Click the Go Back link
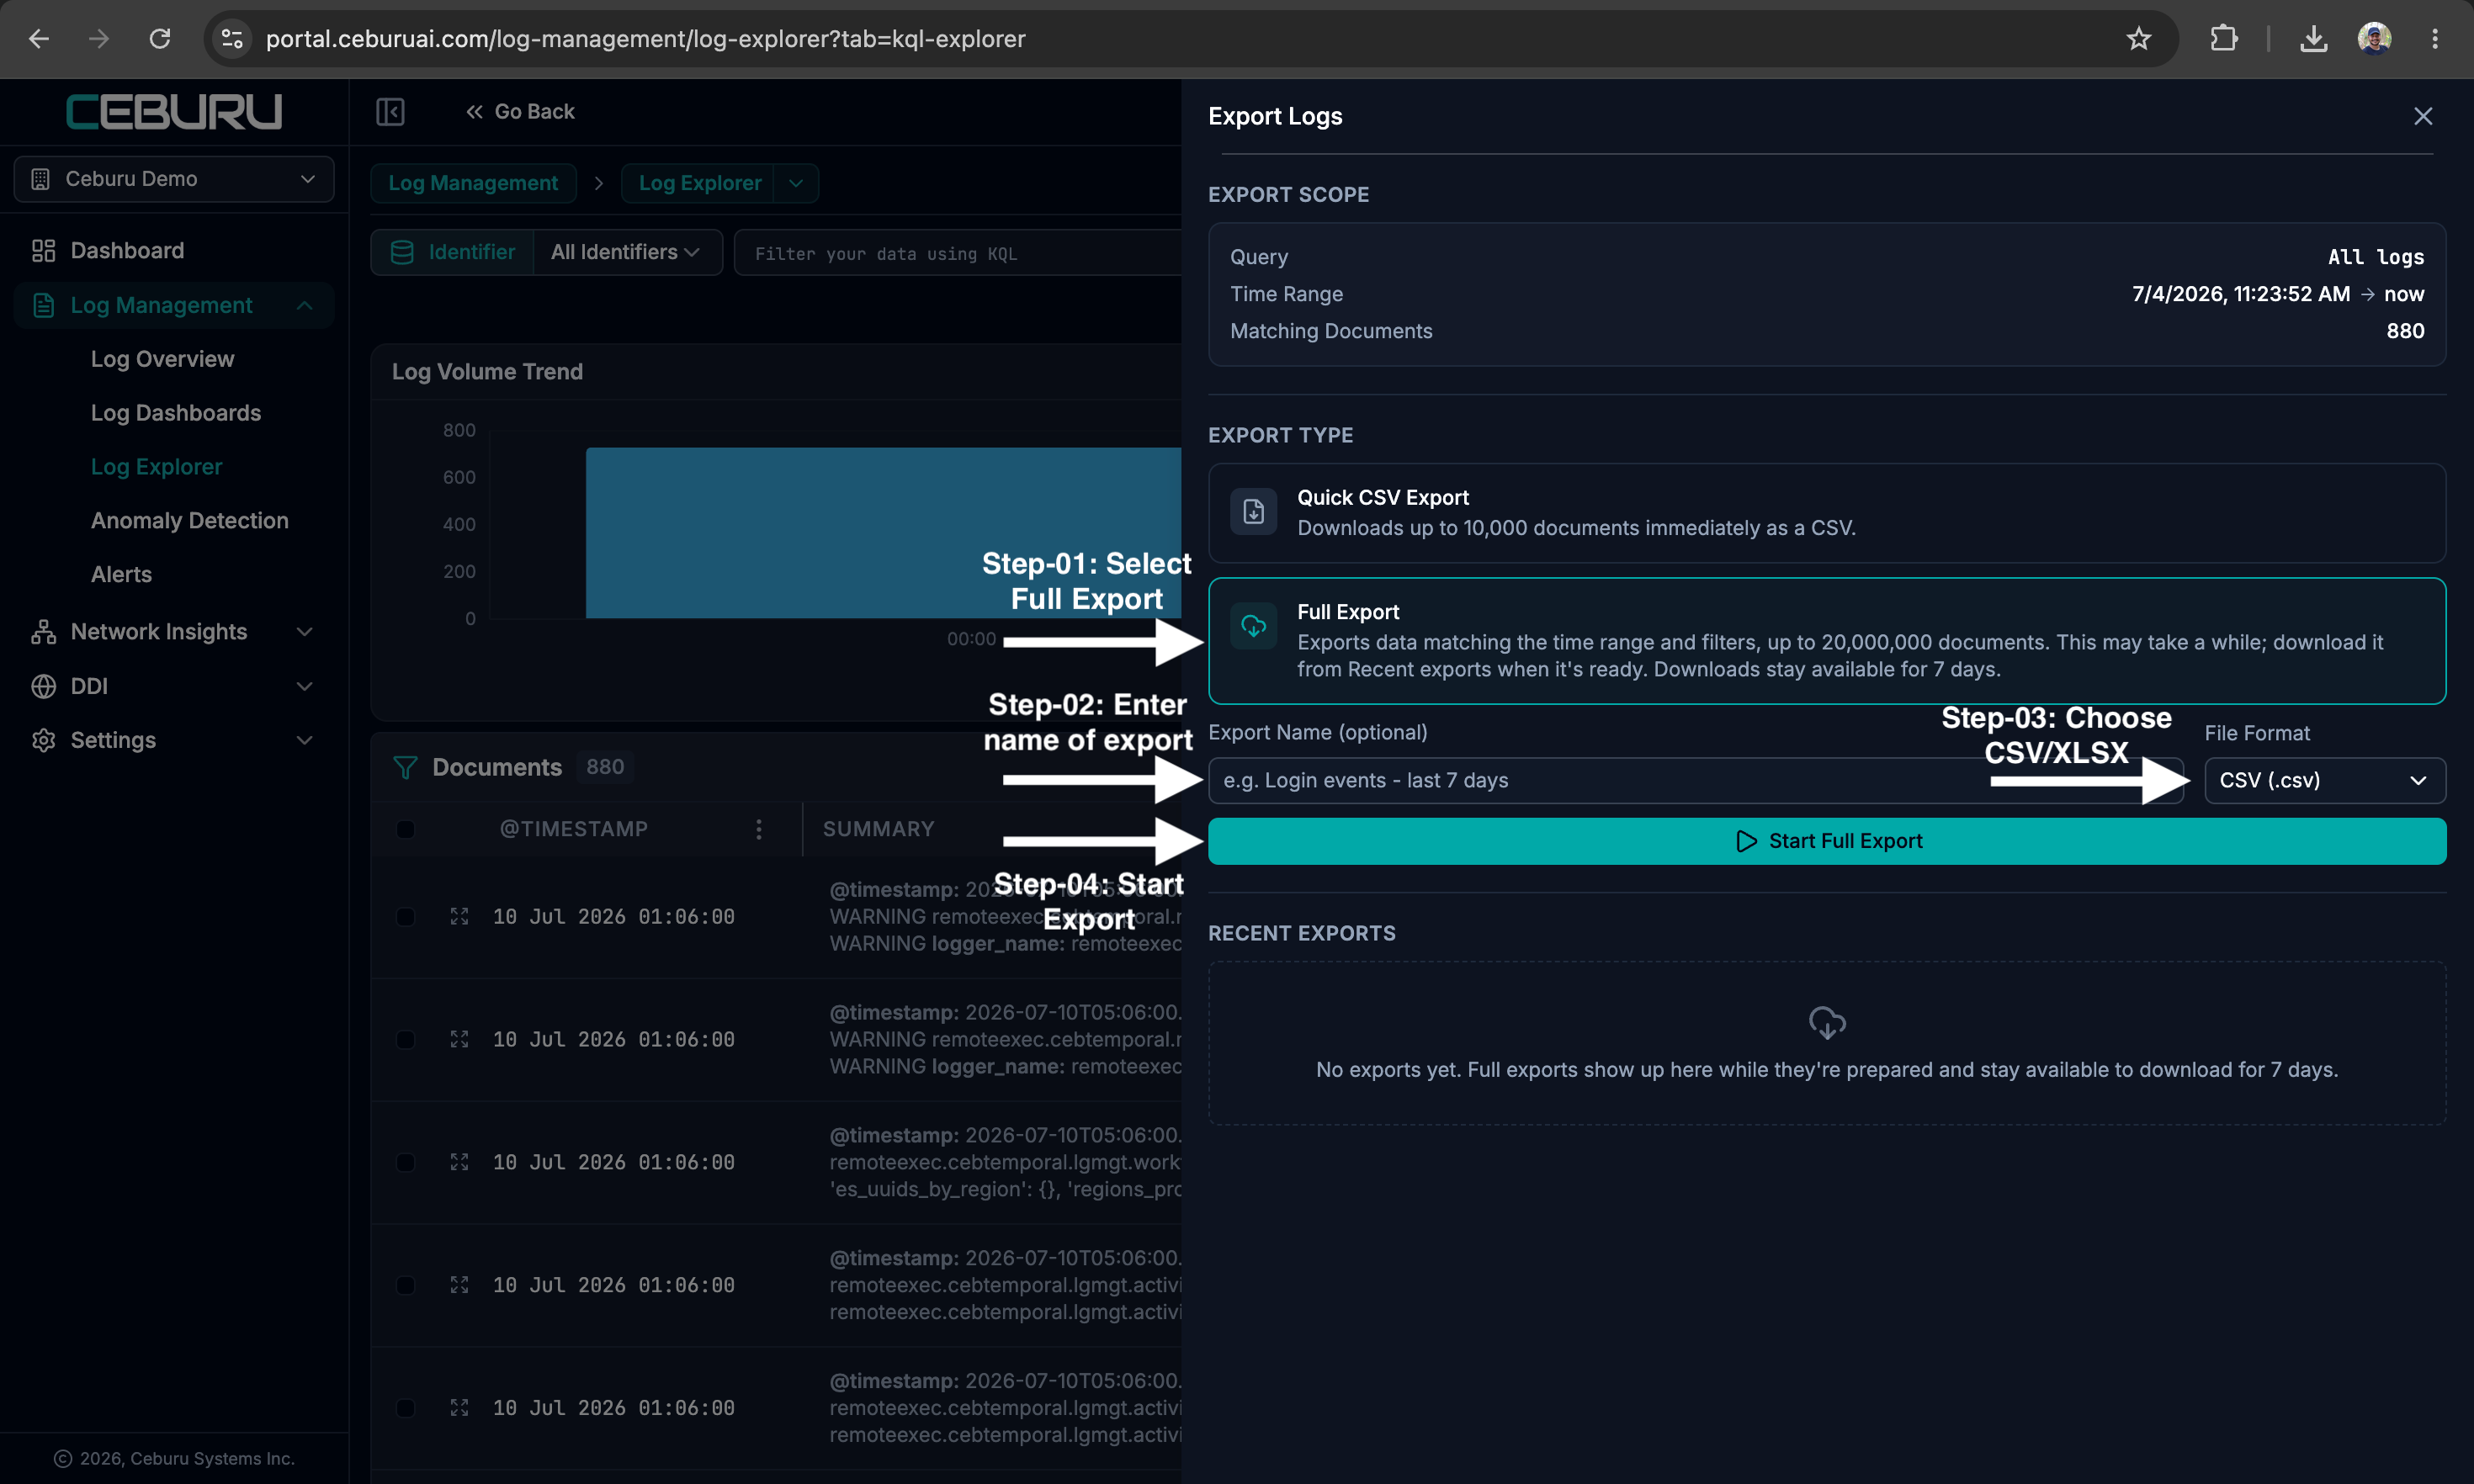 [520, 112]
